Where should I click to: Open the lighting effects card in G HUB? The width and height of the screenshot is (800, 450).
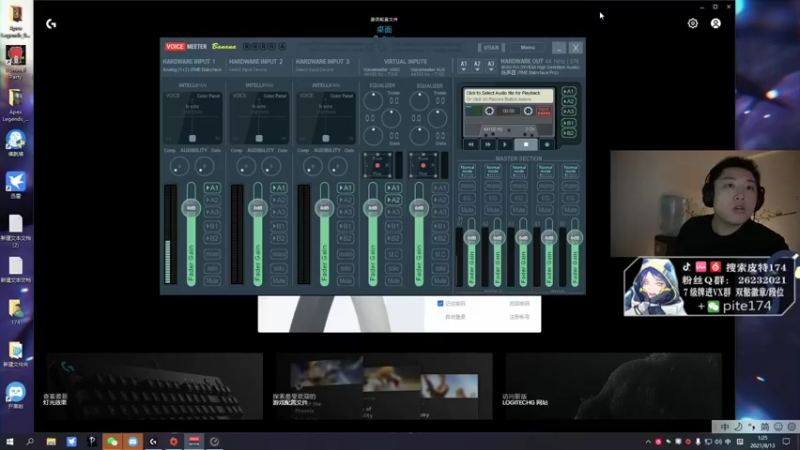coord(155,386)
